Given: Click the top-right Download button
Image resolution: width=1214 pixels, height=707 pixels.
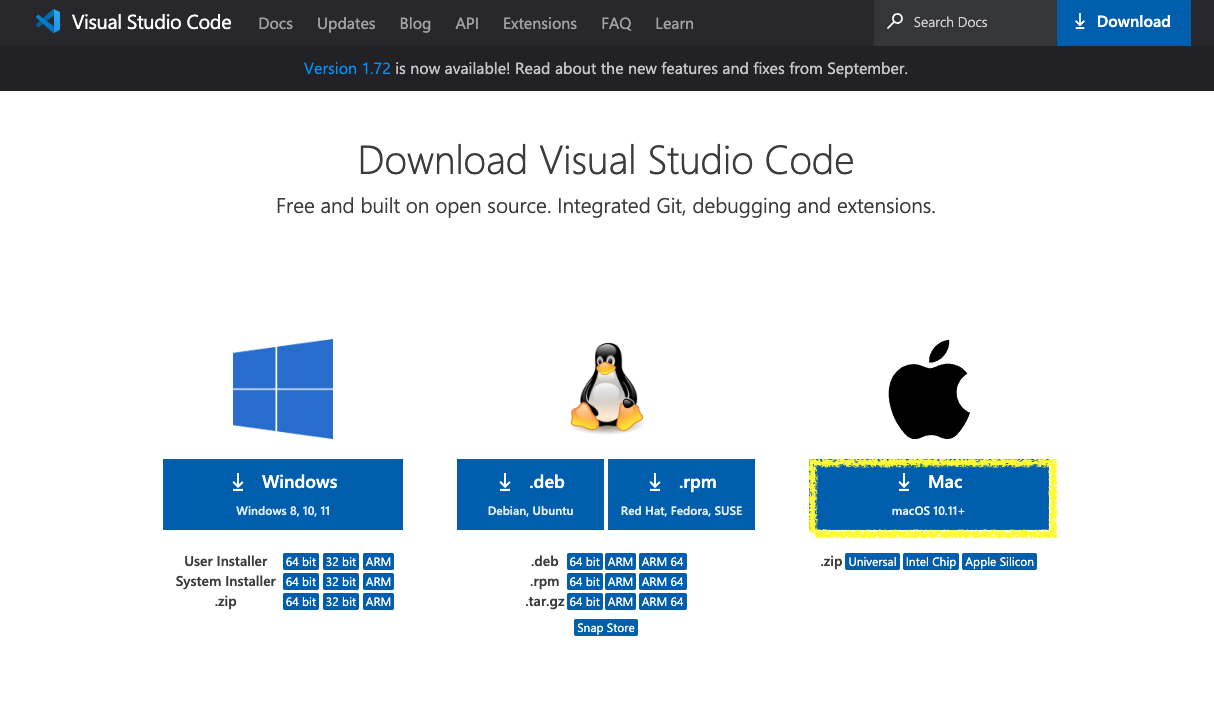Looking at the screenshot, I should click(x=1124, y=22).
